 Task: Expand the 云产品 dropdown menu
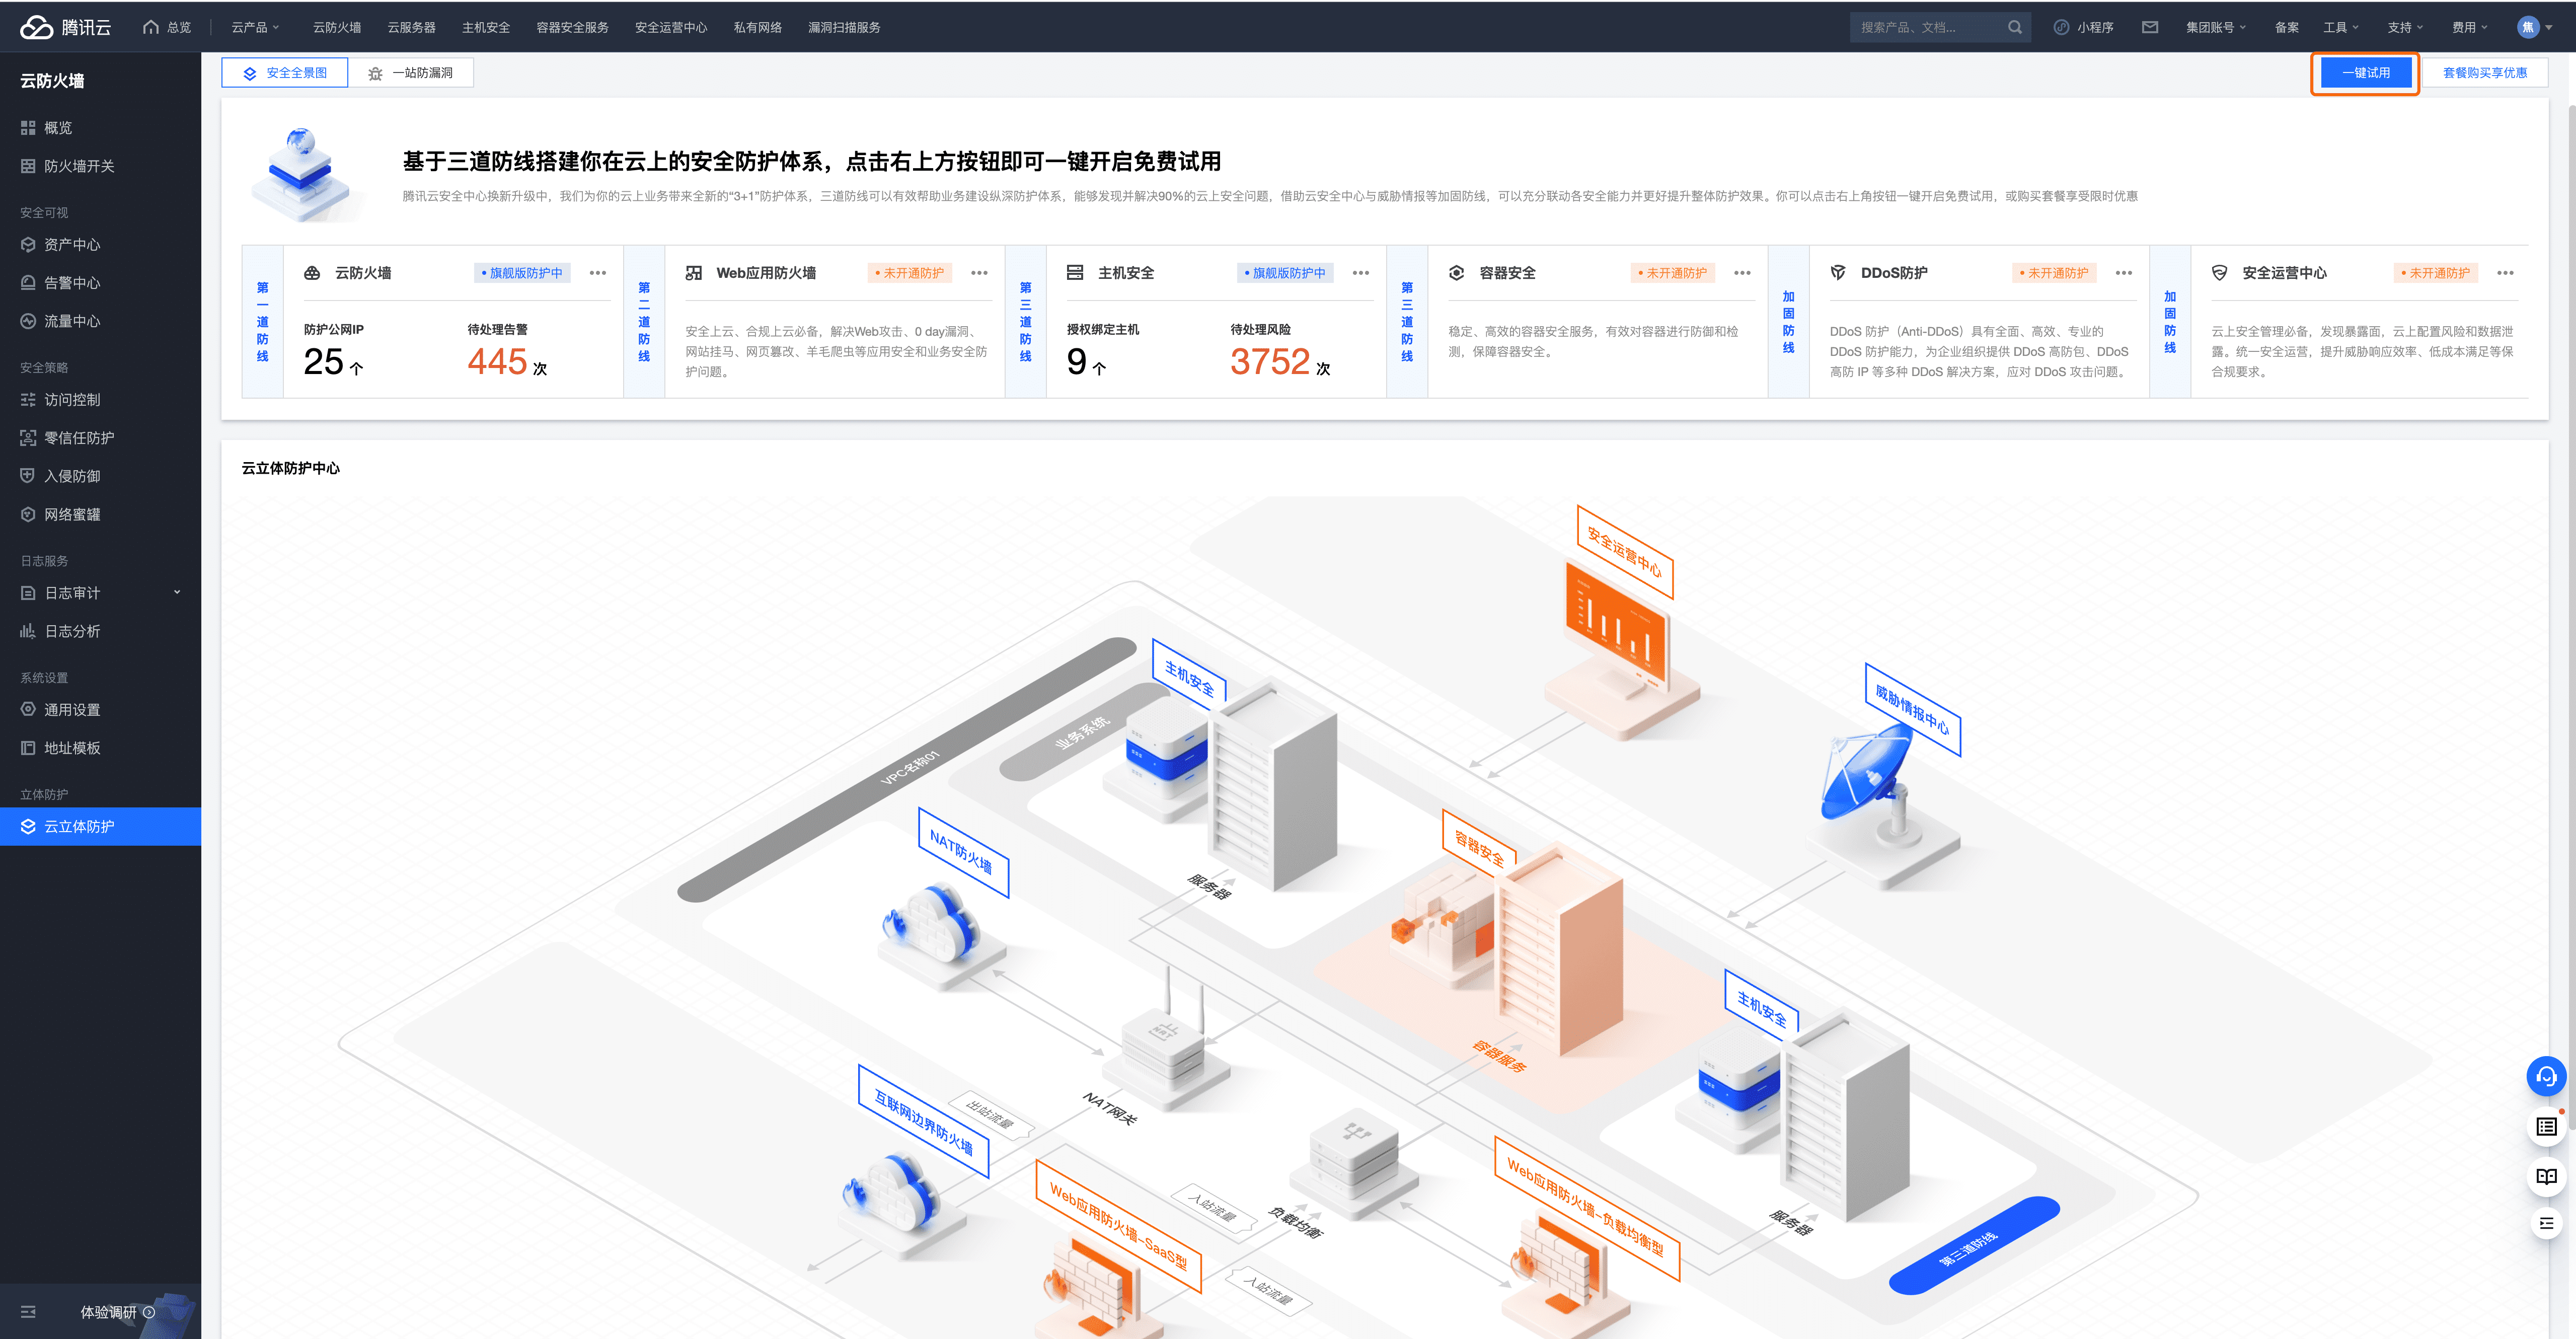pos(256,27)
